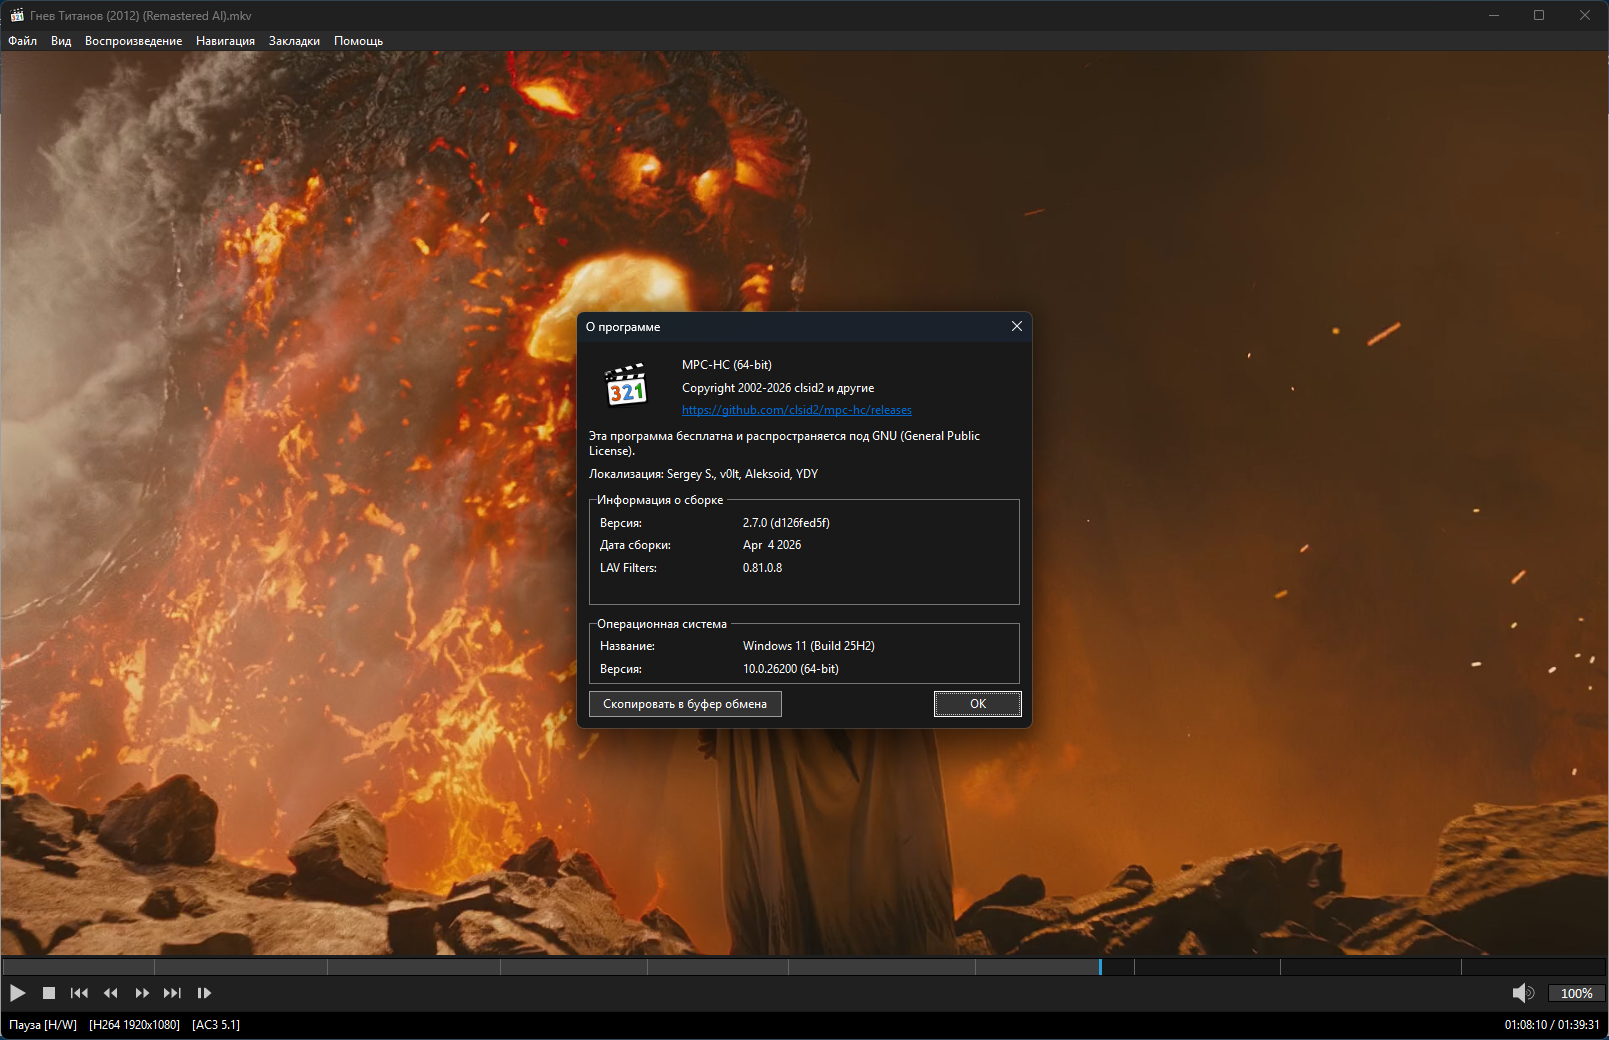This screenshot has height=1040, width=1609.
Task: Skip to previous chapter button
Action: (x=79, y=993)
